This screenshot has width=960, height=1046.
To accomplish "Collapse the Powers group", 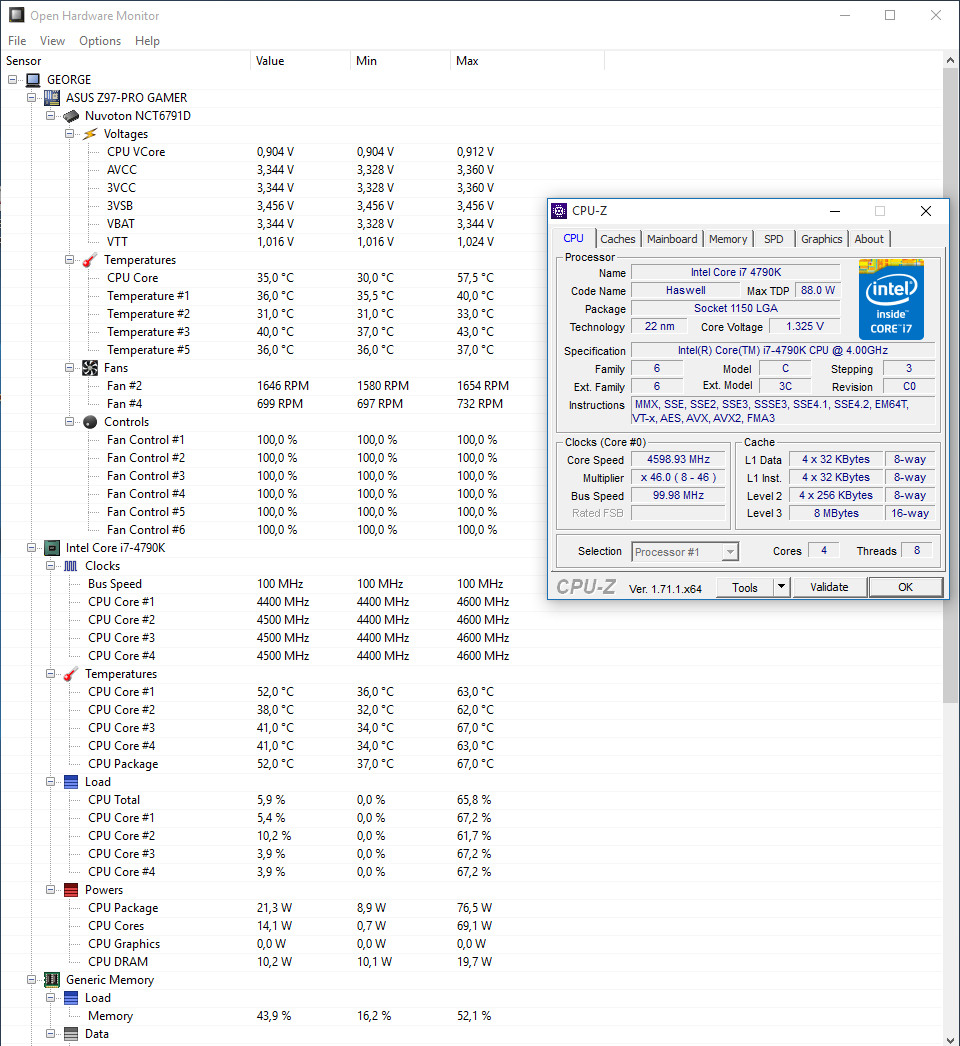I will click(50, 891).
